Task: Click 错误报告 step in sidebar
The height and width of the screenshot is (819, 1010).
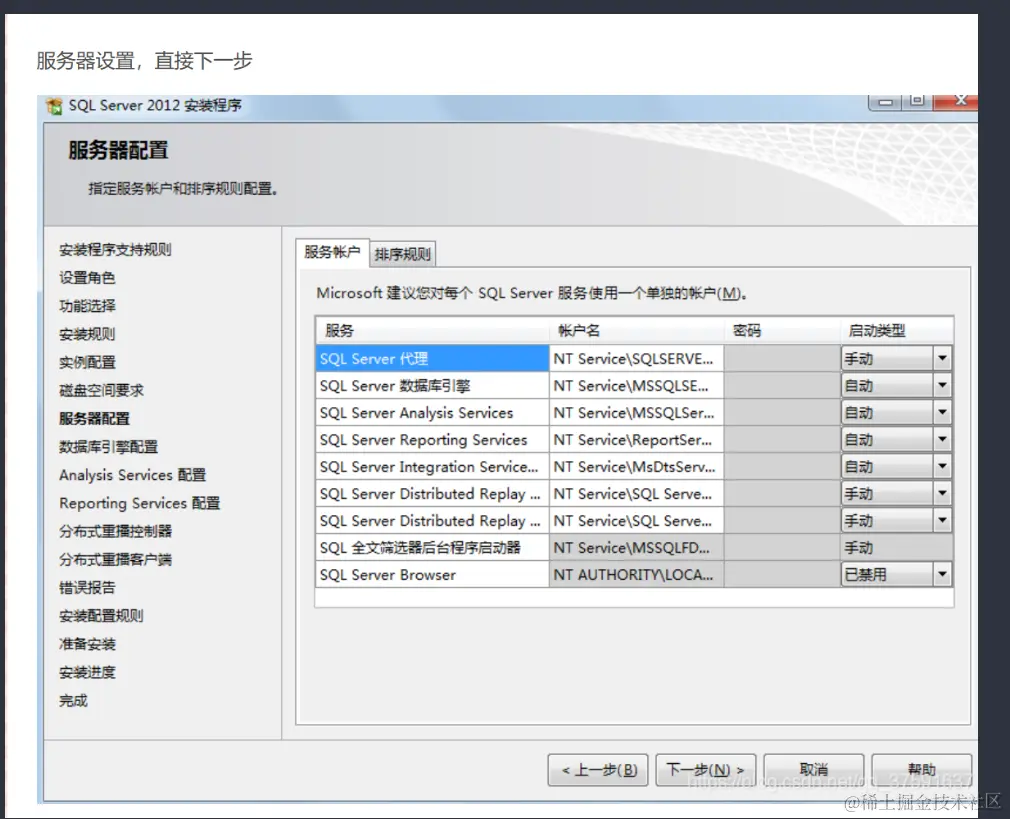Action: point(87,588)
